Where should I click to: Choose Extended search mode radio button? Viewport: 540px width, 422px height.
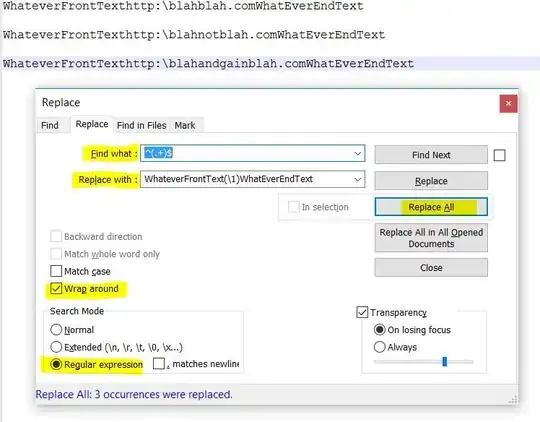click(56, 347)
